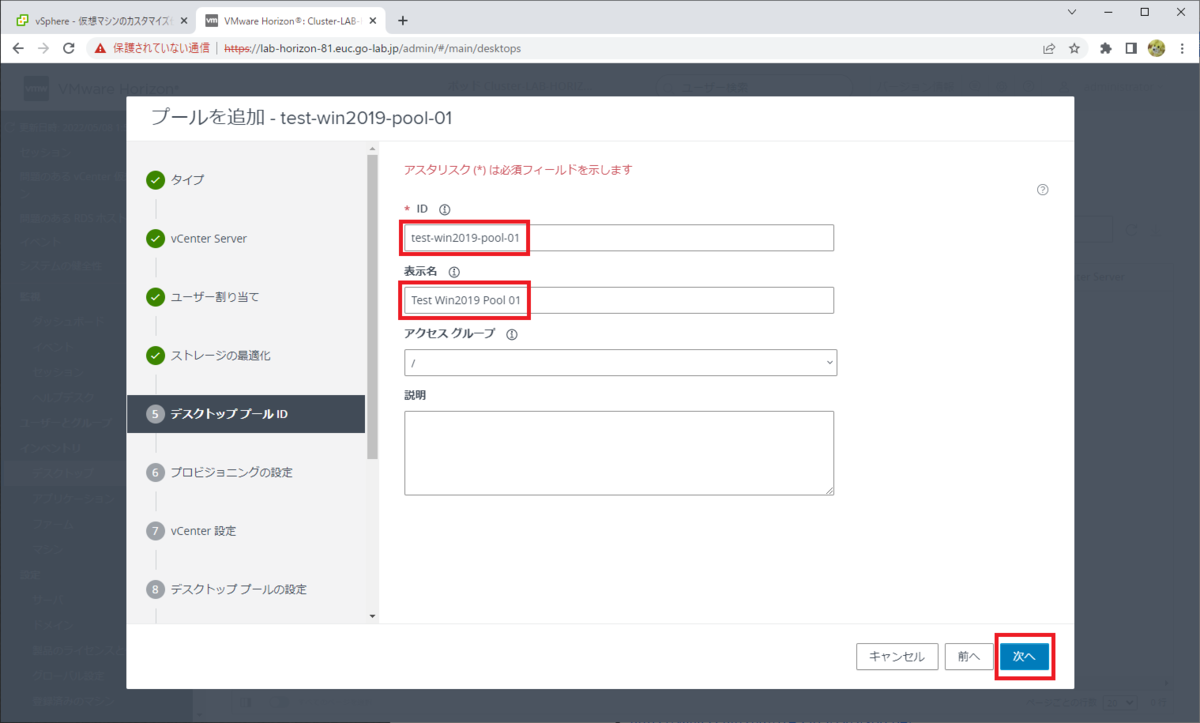Select the デスクトップ プールの設定 step
The image size is (1200, 723).
[x=239, y=589]
